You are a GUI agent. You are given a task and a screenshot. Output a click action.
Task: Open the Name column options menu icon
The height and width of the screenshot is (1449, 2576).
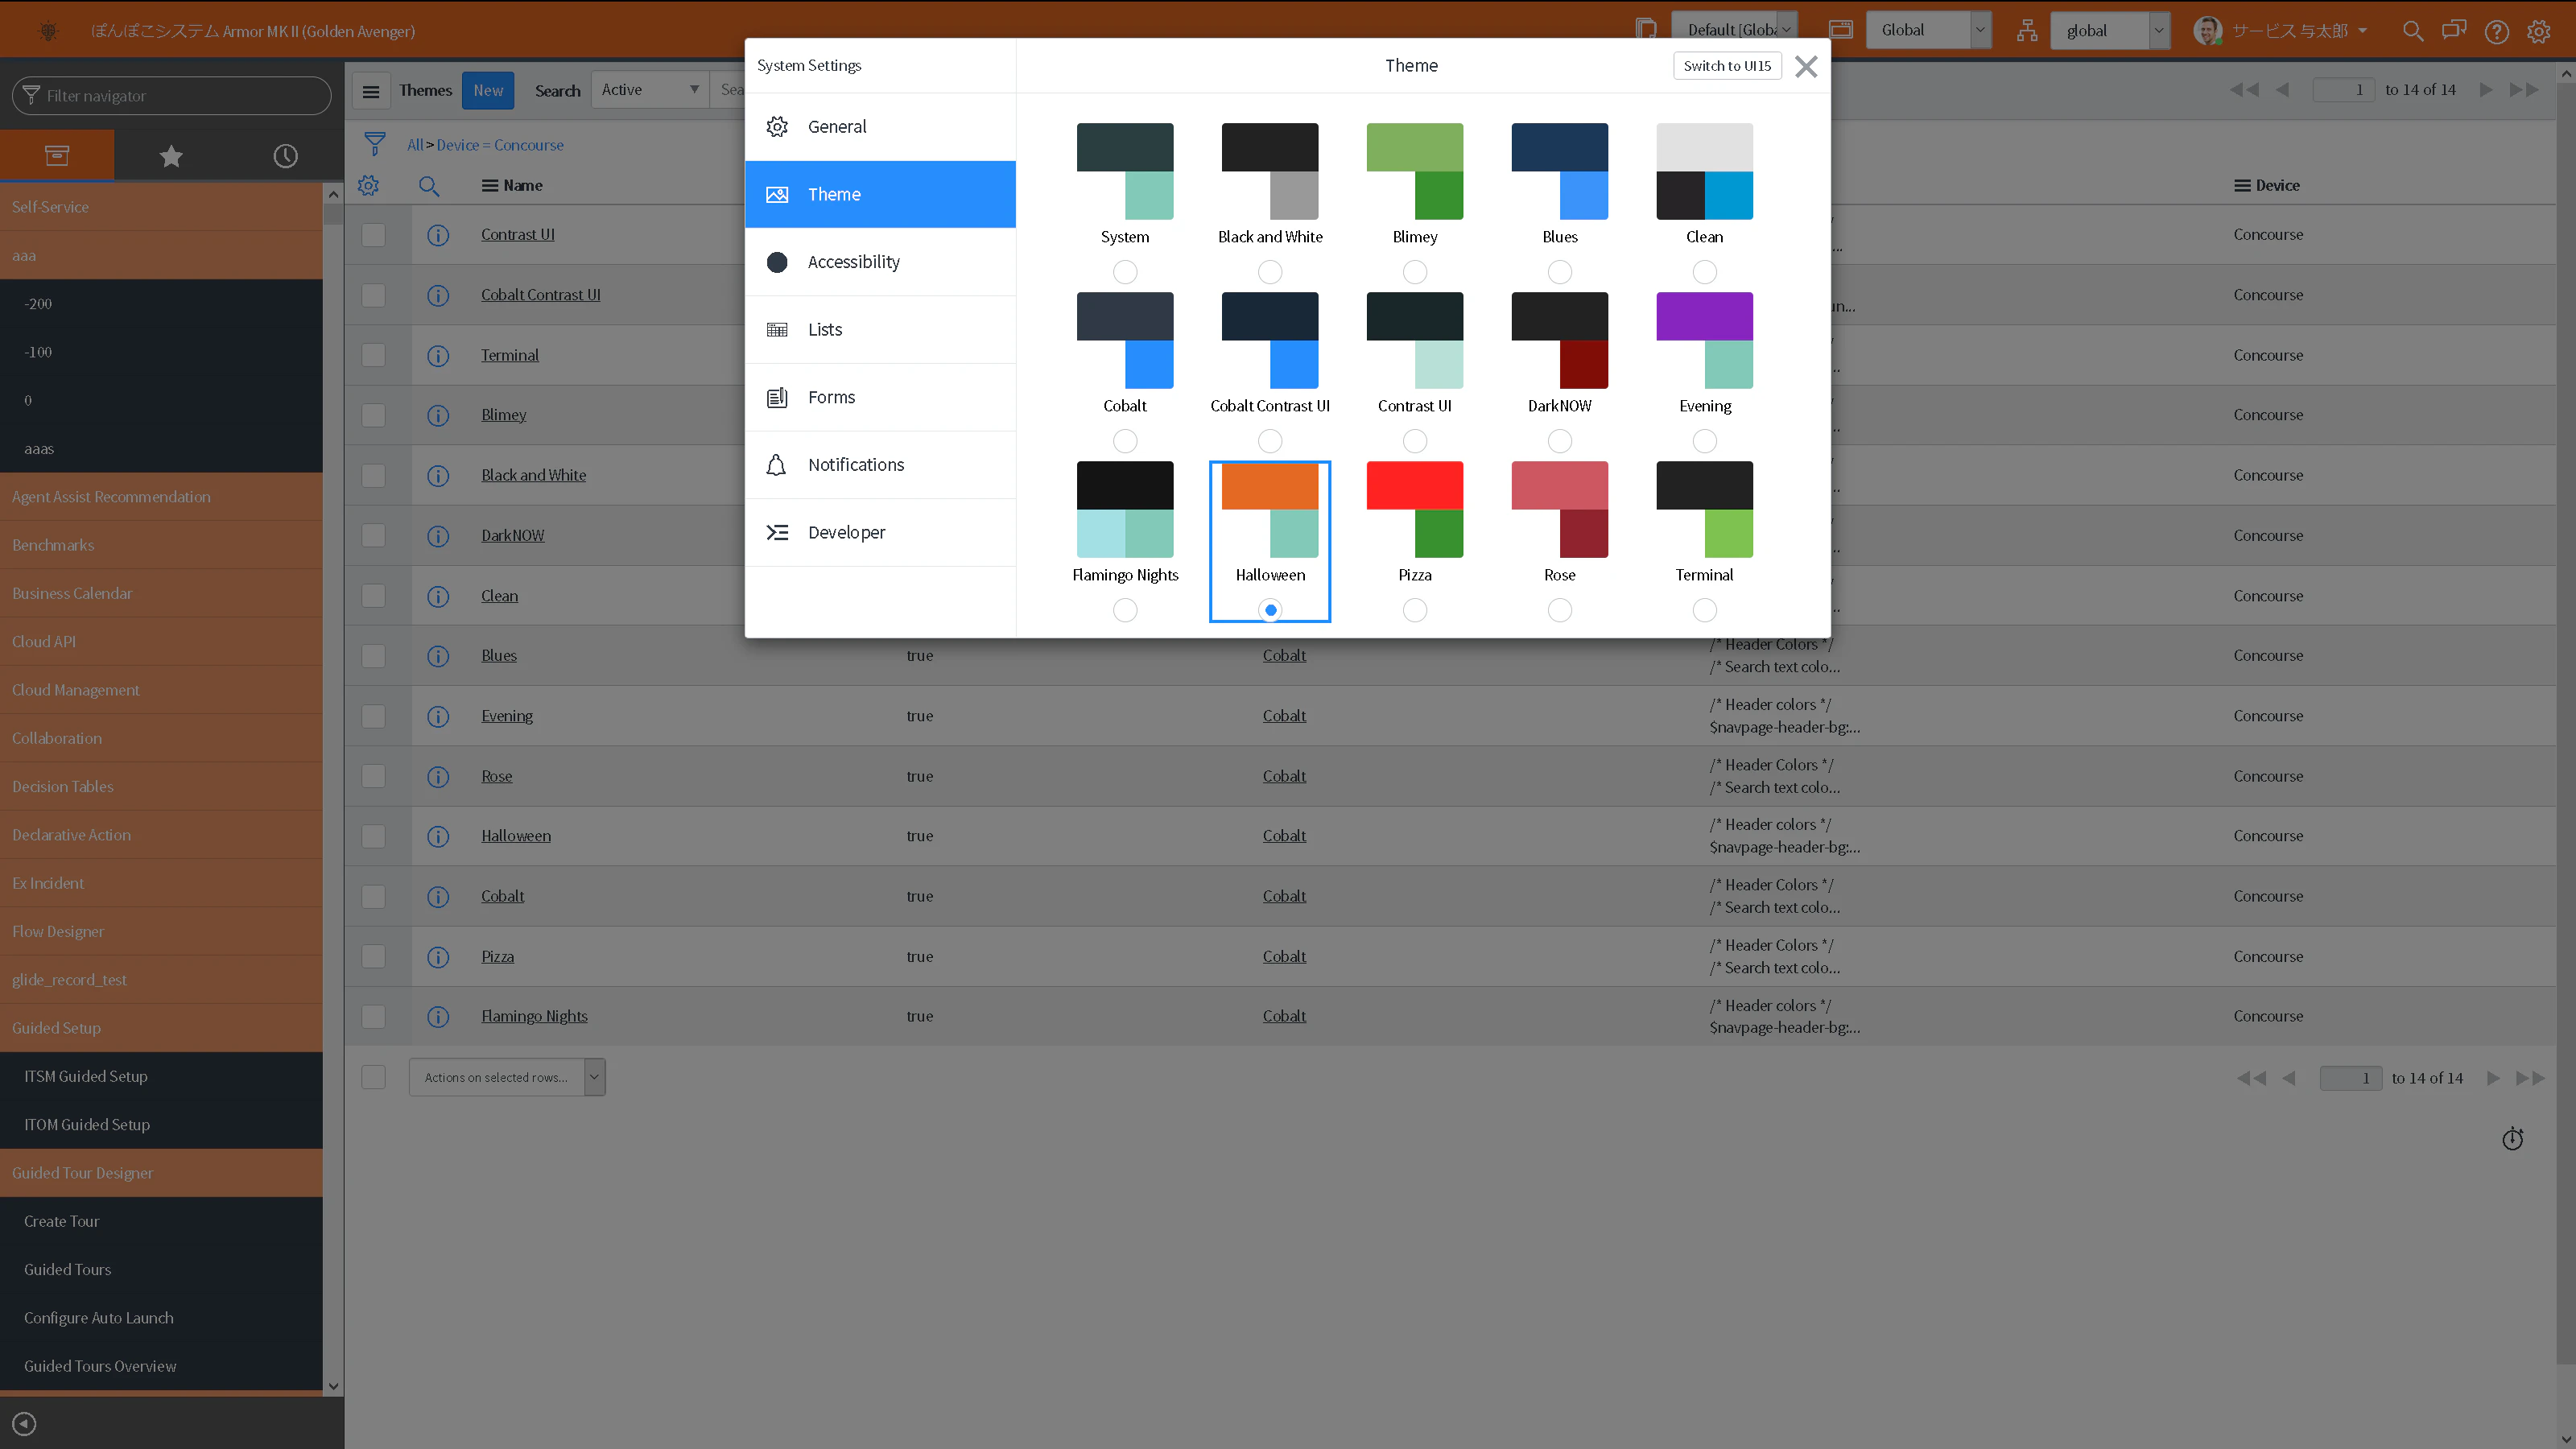point(489,186)
